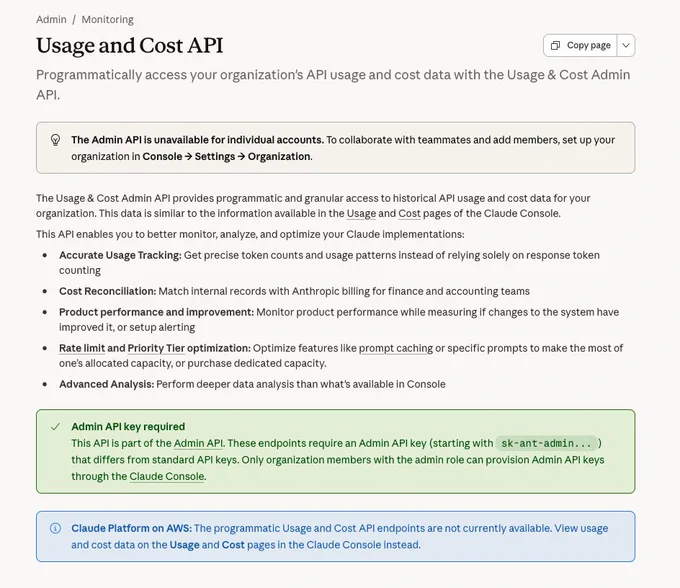680x588 pixels.
Task: Click 'Claude Platform on AWS:' label
Action: [x=131, y=528]
